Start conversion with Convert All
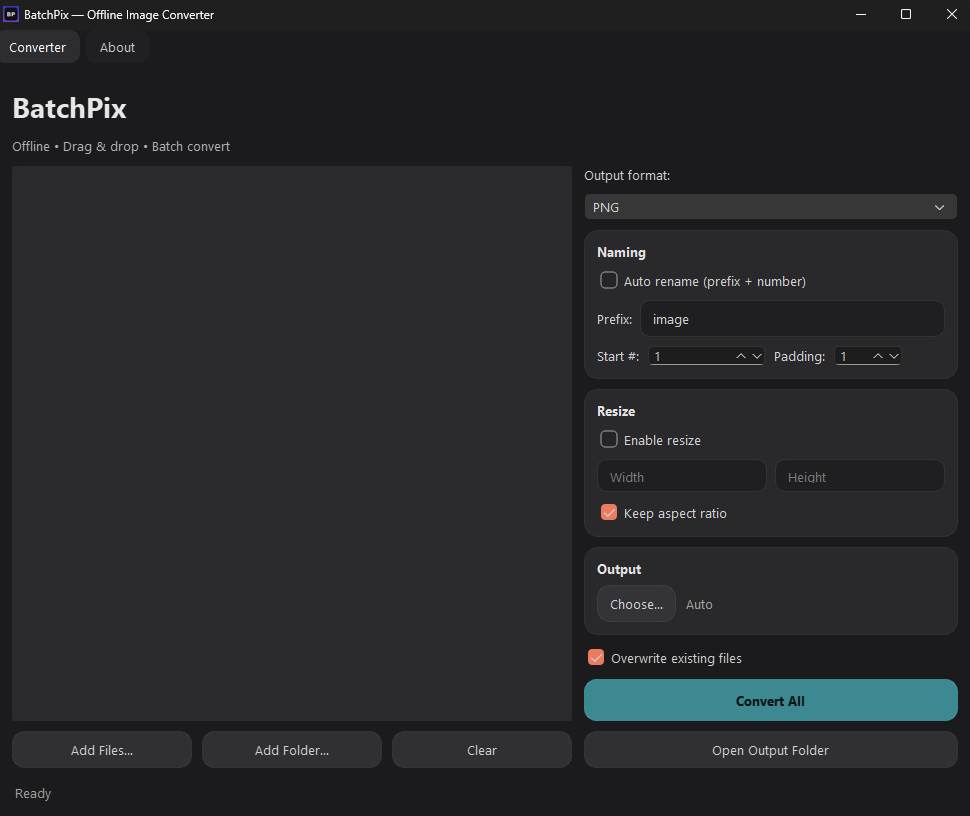Viewport: 970px width, 816px height. point(770,700)
